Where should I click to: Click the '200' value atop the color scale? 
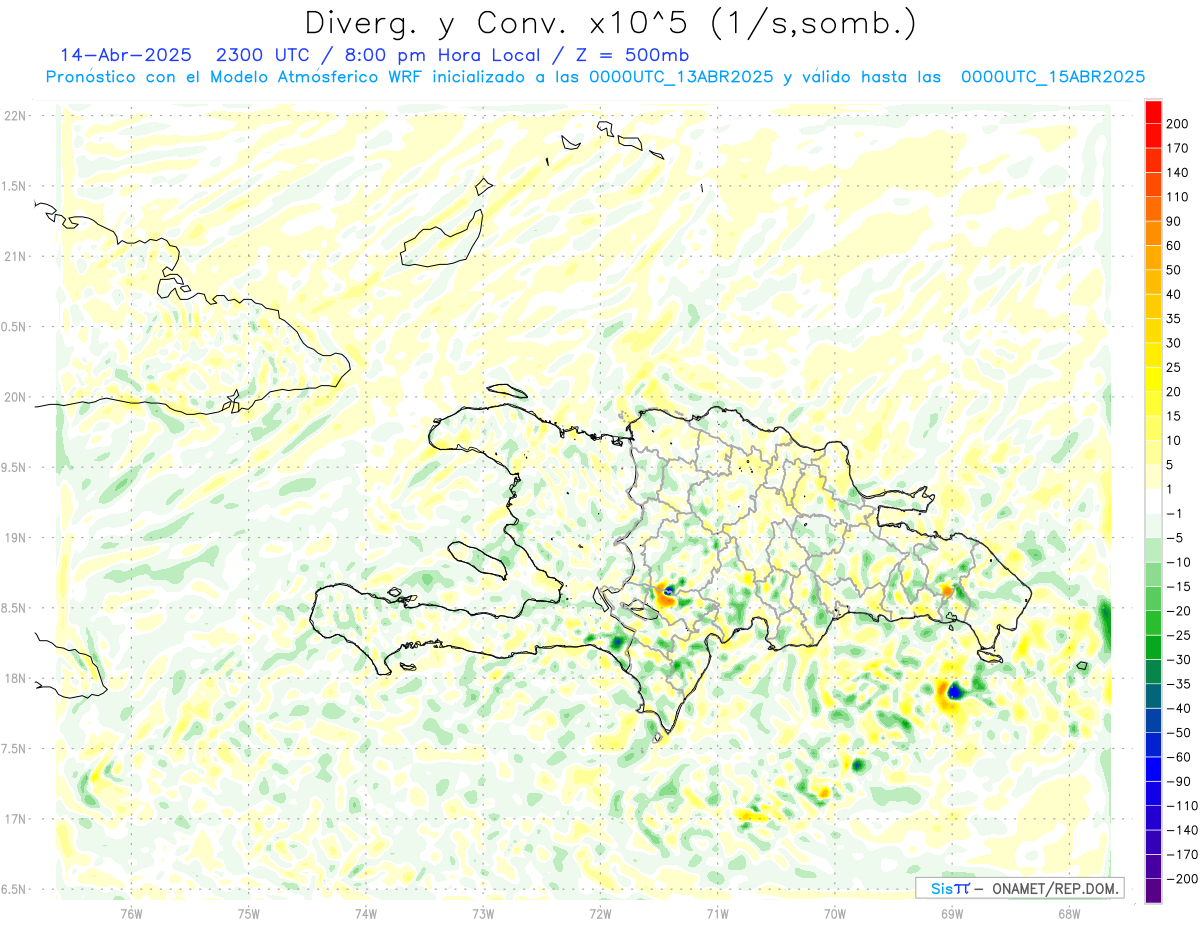pyautogui.click(x=1178, y=124)
